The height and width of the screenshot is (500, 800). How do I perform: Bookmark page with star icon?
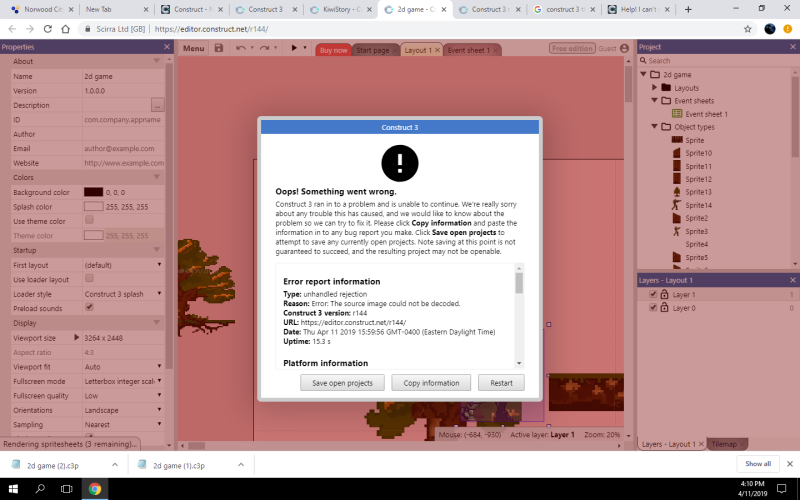747,29
